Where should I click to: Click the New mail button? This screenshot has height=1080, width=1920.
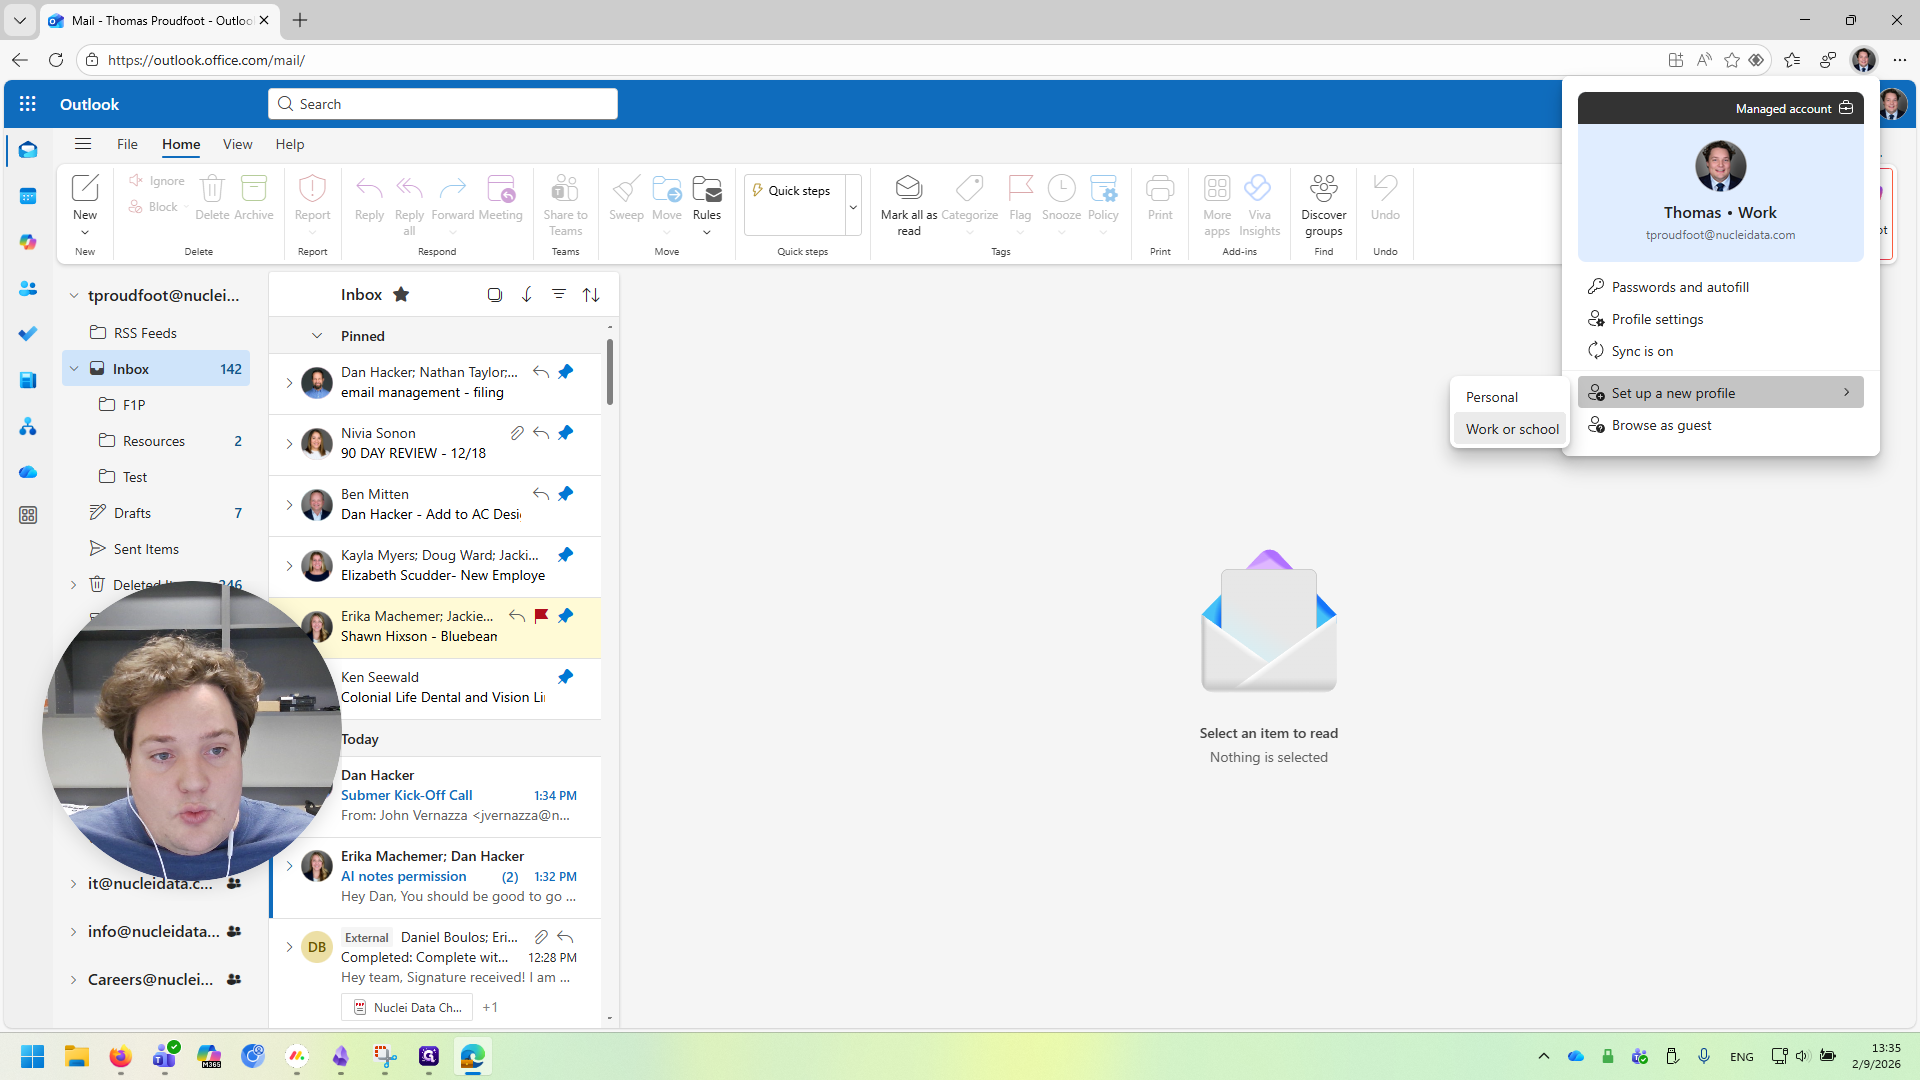click(85, 197)
